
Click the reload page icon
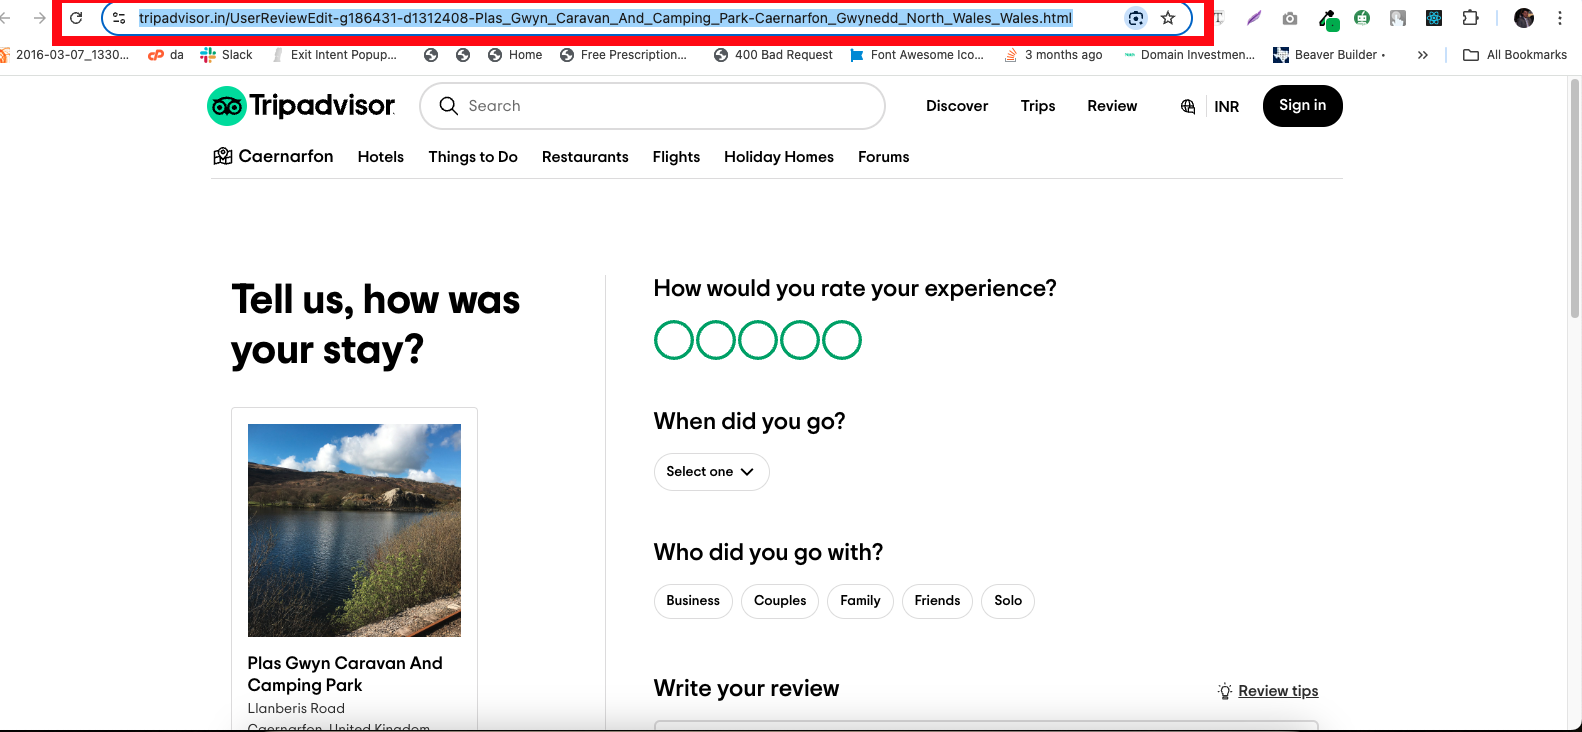(76, 18)
